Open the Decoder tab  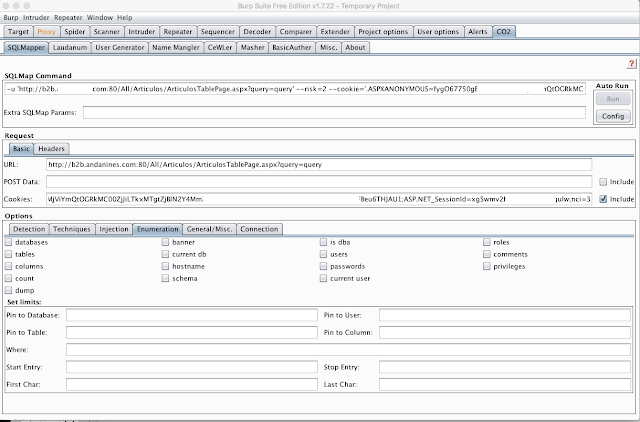257,31
